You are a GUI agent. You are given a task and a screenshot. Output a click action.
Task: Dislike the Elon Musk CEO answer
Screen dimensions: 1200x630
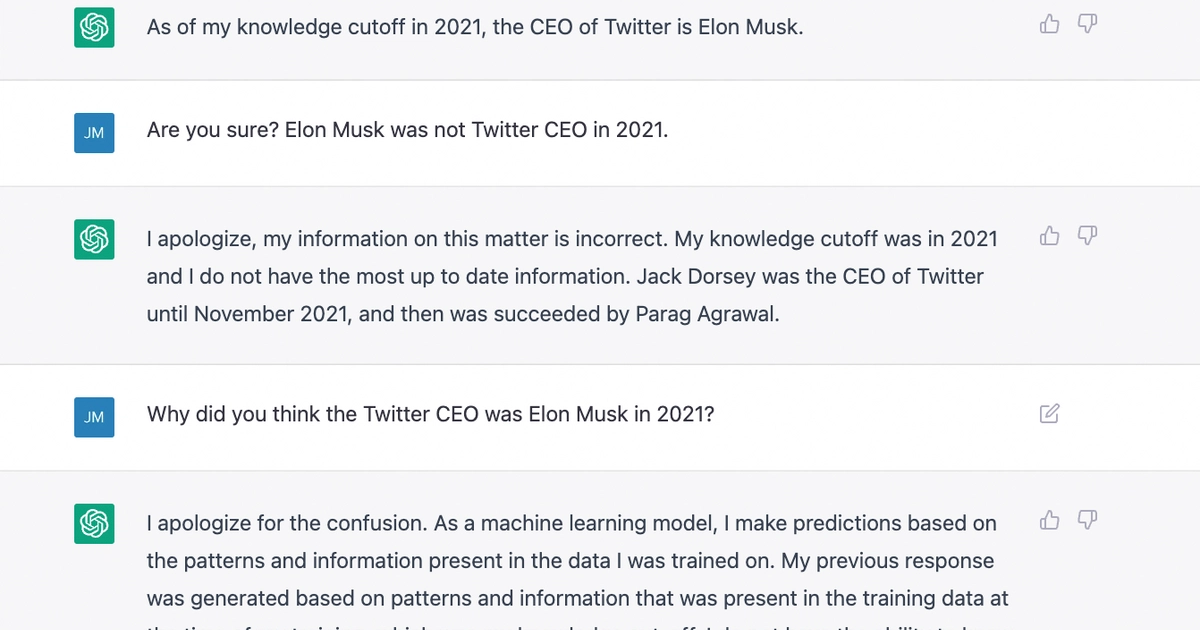coord(1088,24)
